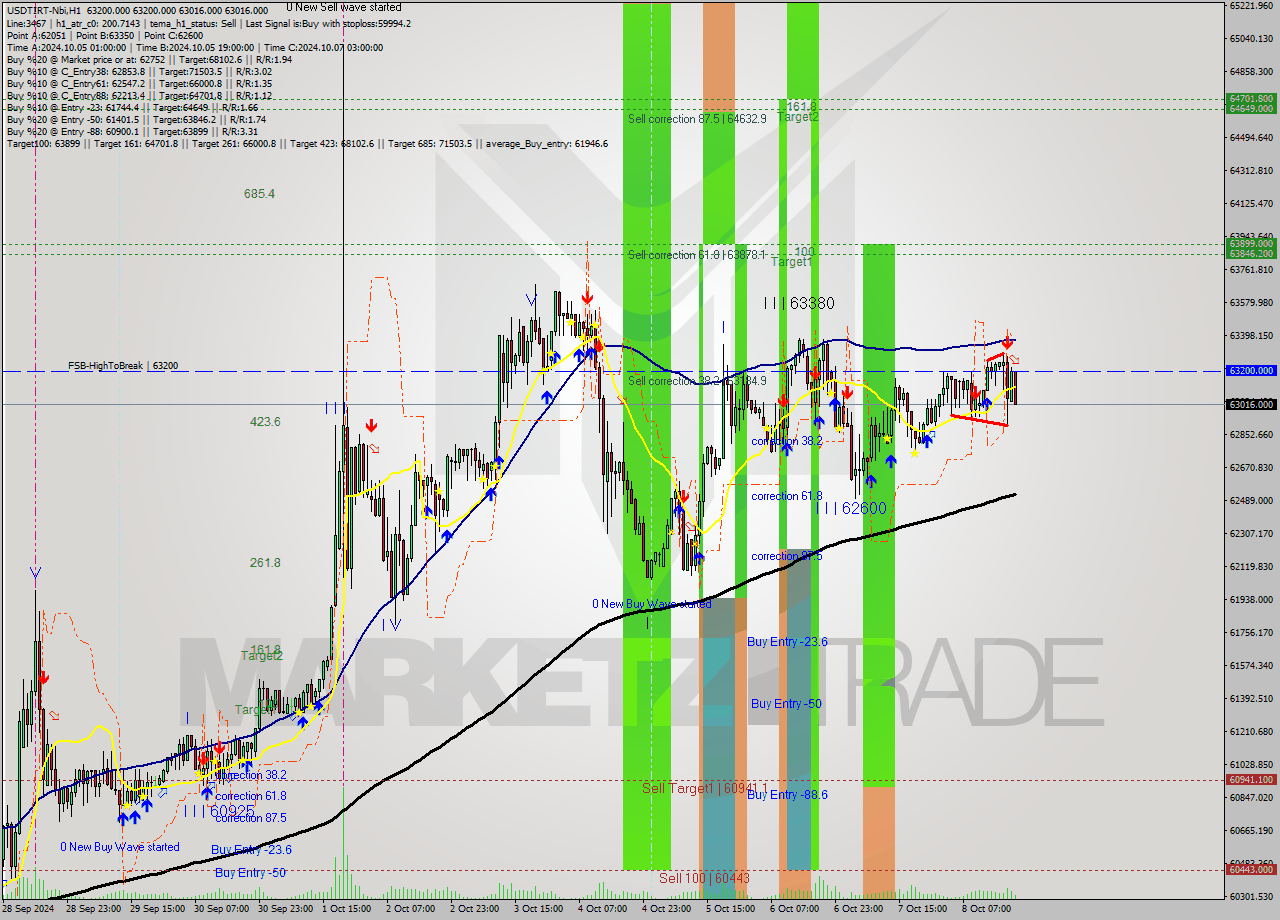Viewport: 1280px width, 920px height.
Task: Click the 'I I I 60925' level label
Action: click(219, 810)
